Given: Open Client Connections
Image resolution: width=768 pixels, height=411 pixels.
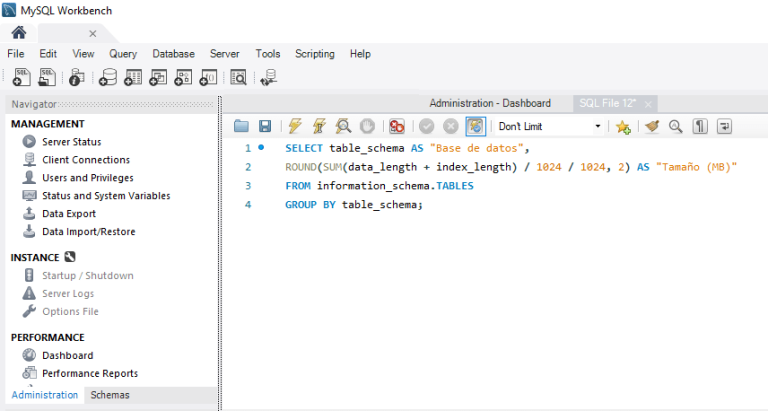Looking at the screenshot, I should point(86,160).
